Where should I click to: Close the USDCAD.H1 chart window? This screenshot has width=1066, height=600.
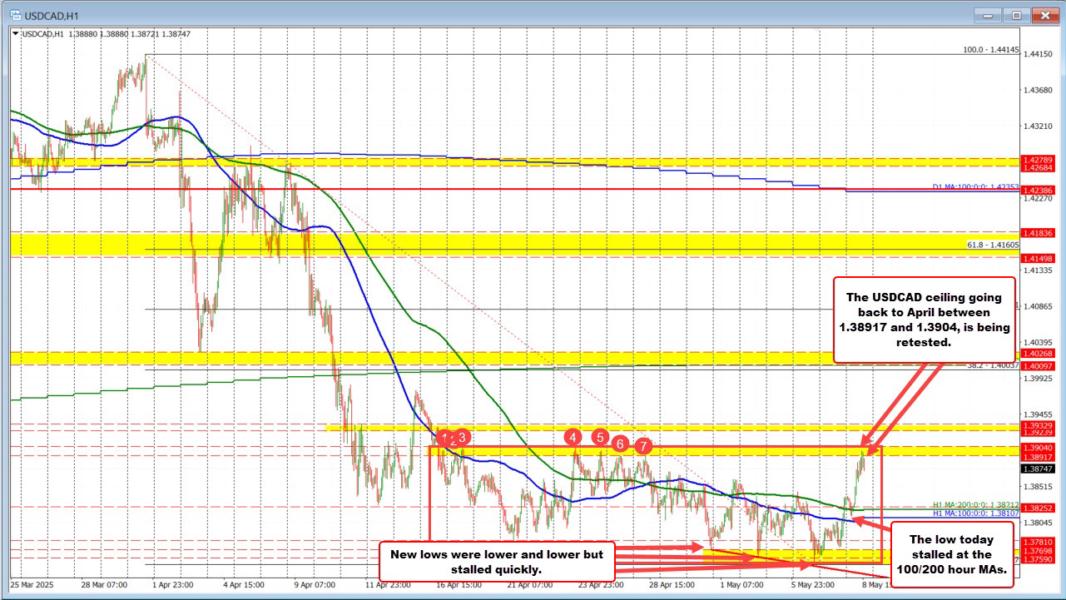[1046, 14]
